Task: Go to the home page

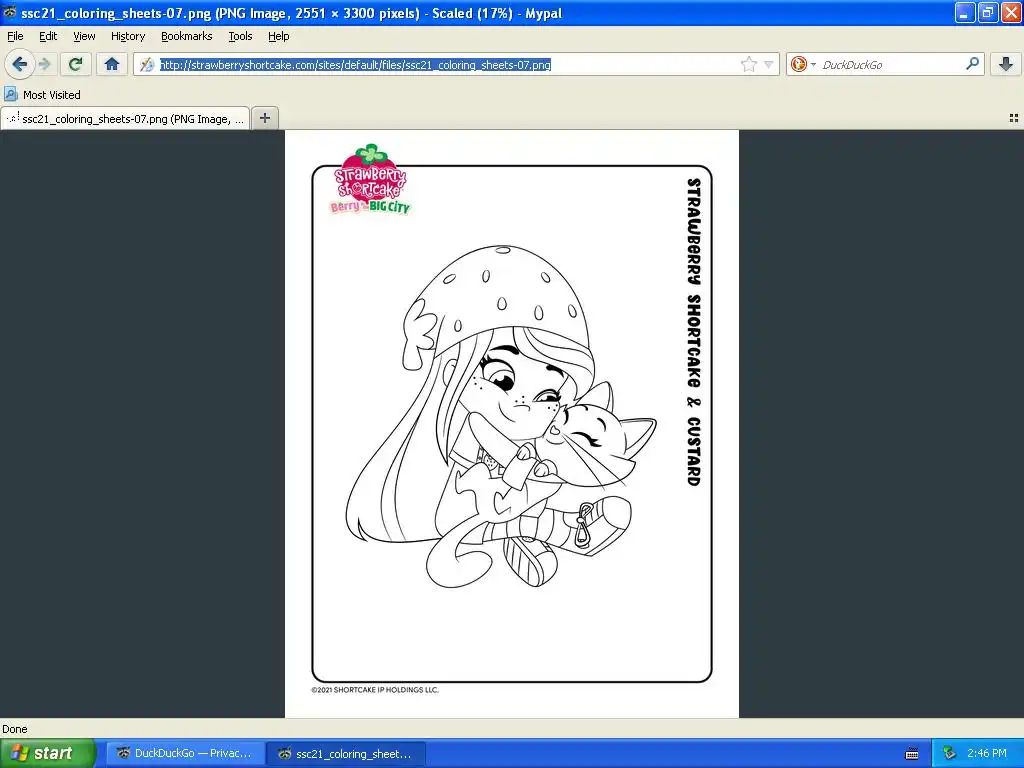Action: 112,64
